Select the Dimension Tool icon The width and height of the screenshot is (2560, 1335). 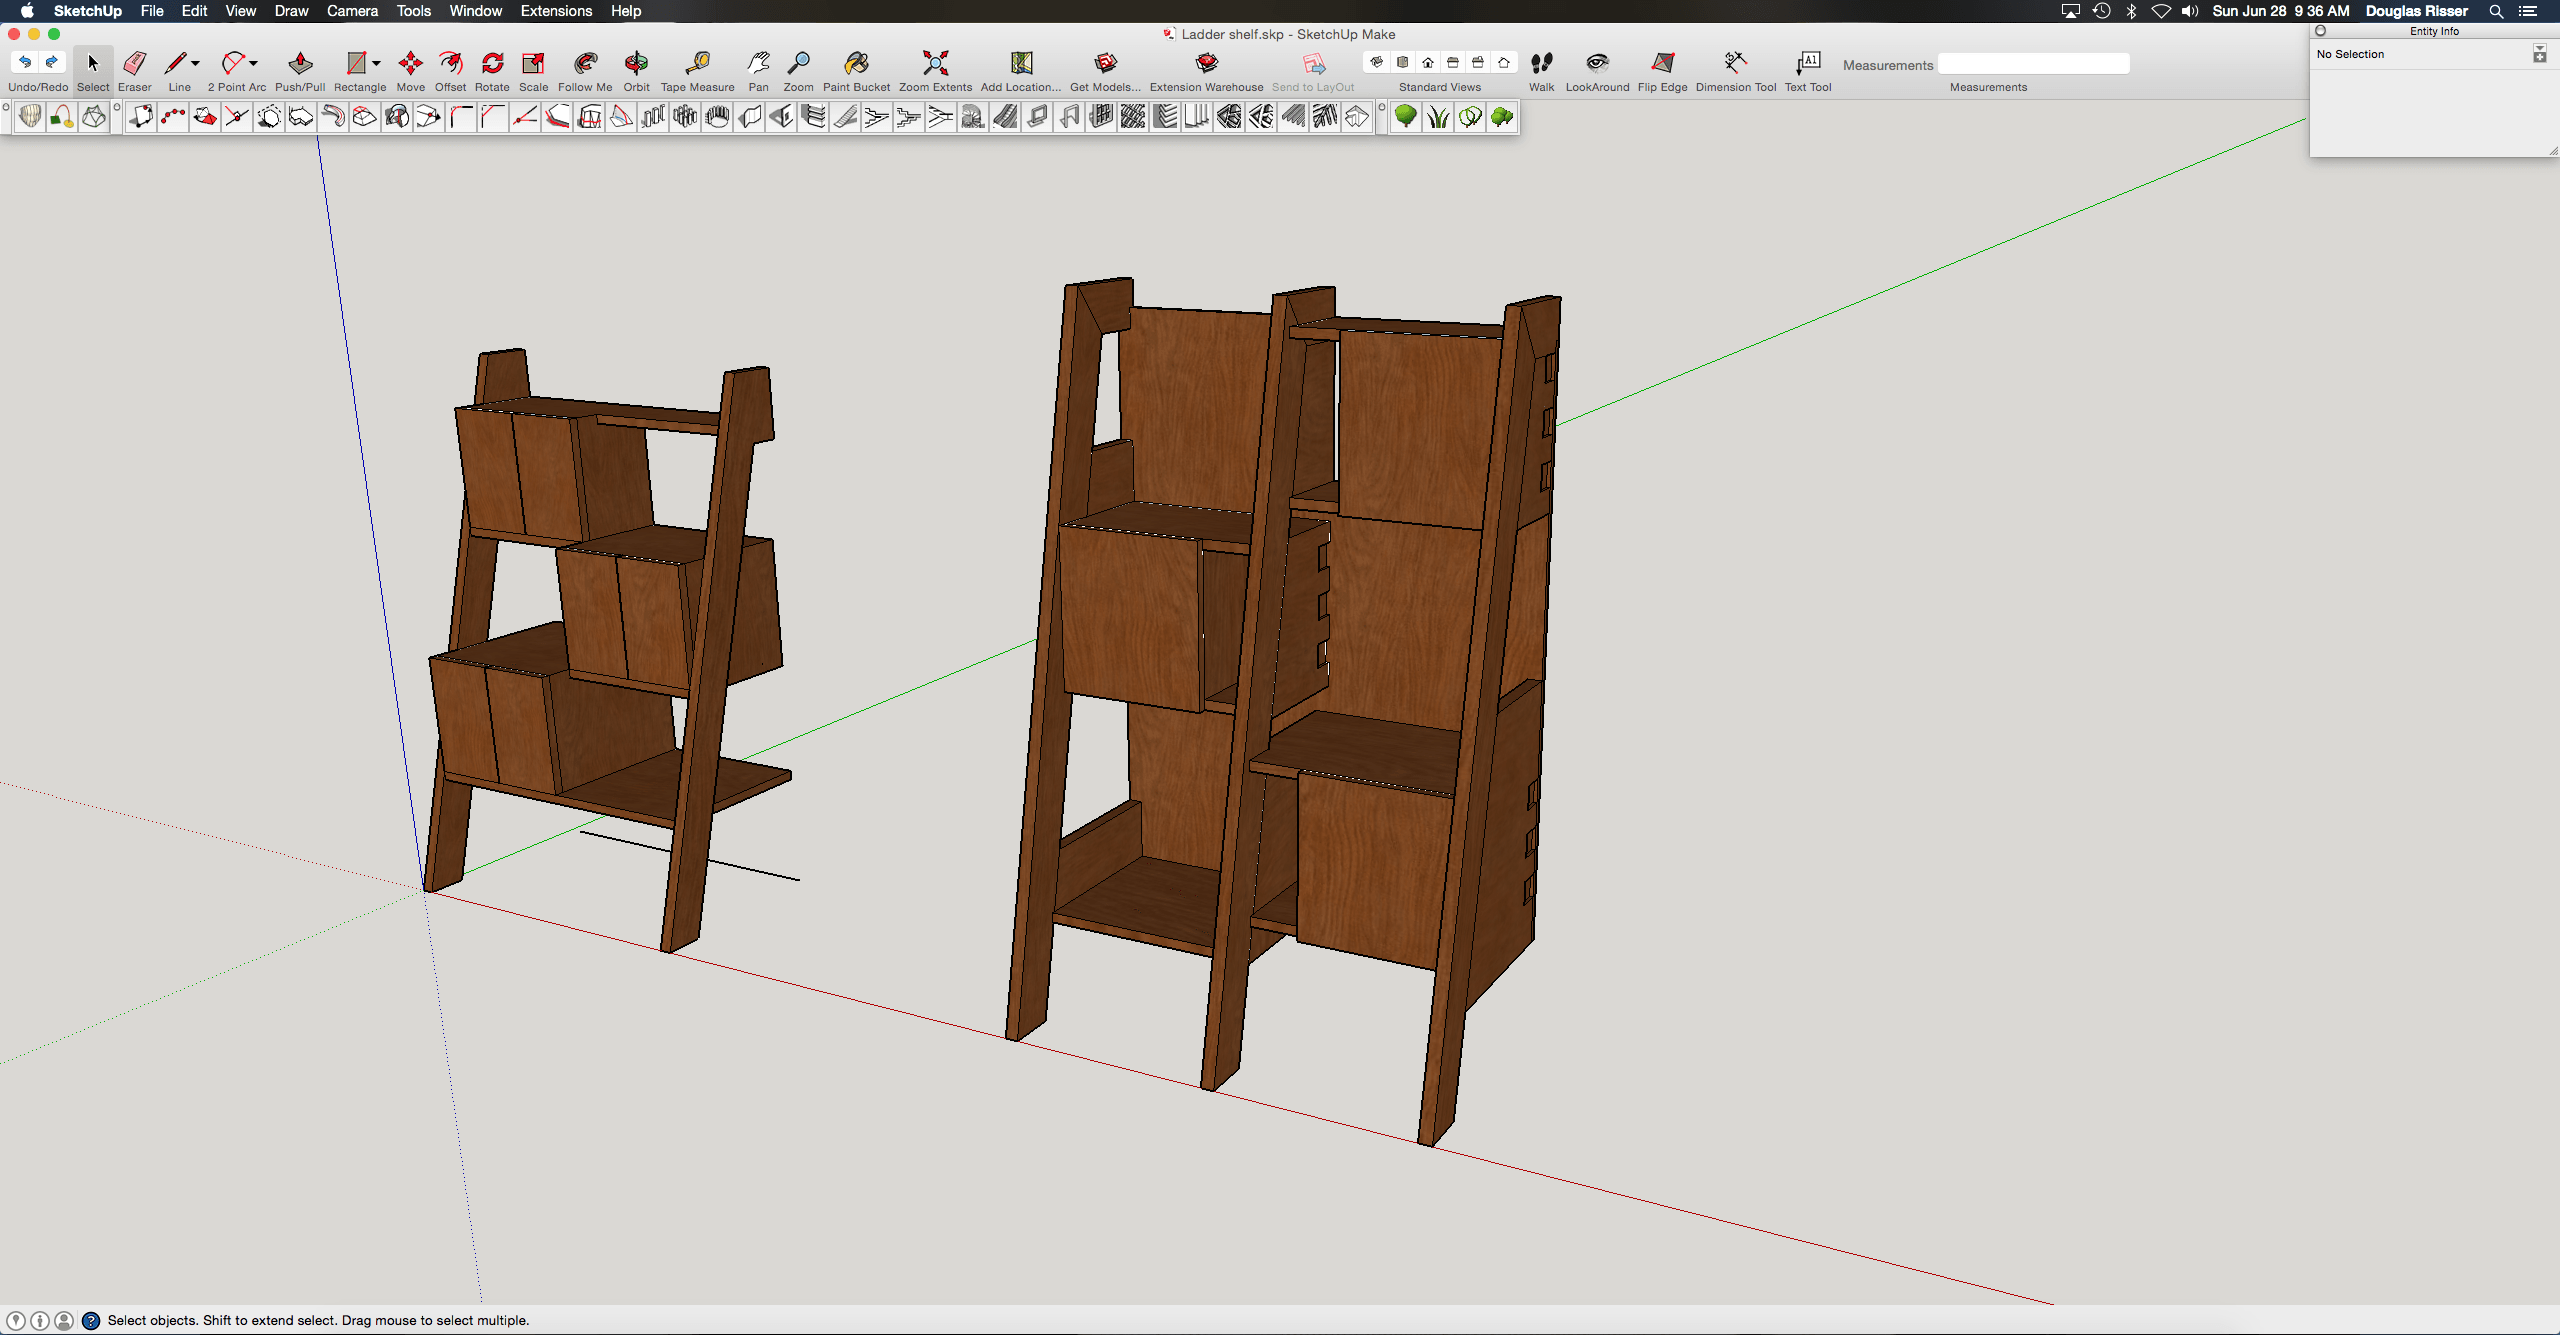point(1735,64)
